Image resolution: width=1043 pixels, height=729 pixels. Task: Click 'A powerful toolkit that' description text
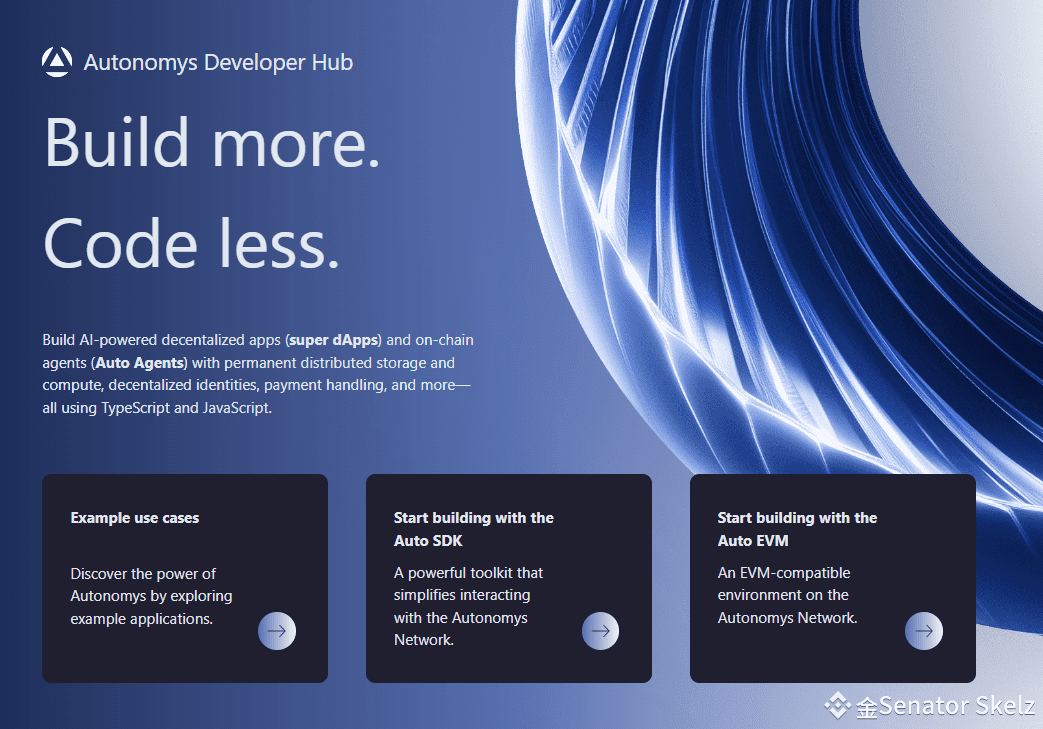point(468,573)
